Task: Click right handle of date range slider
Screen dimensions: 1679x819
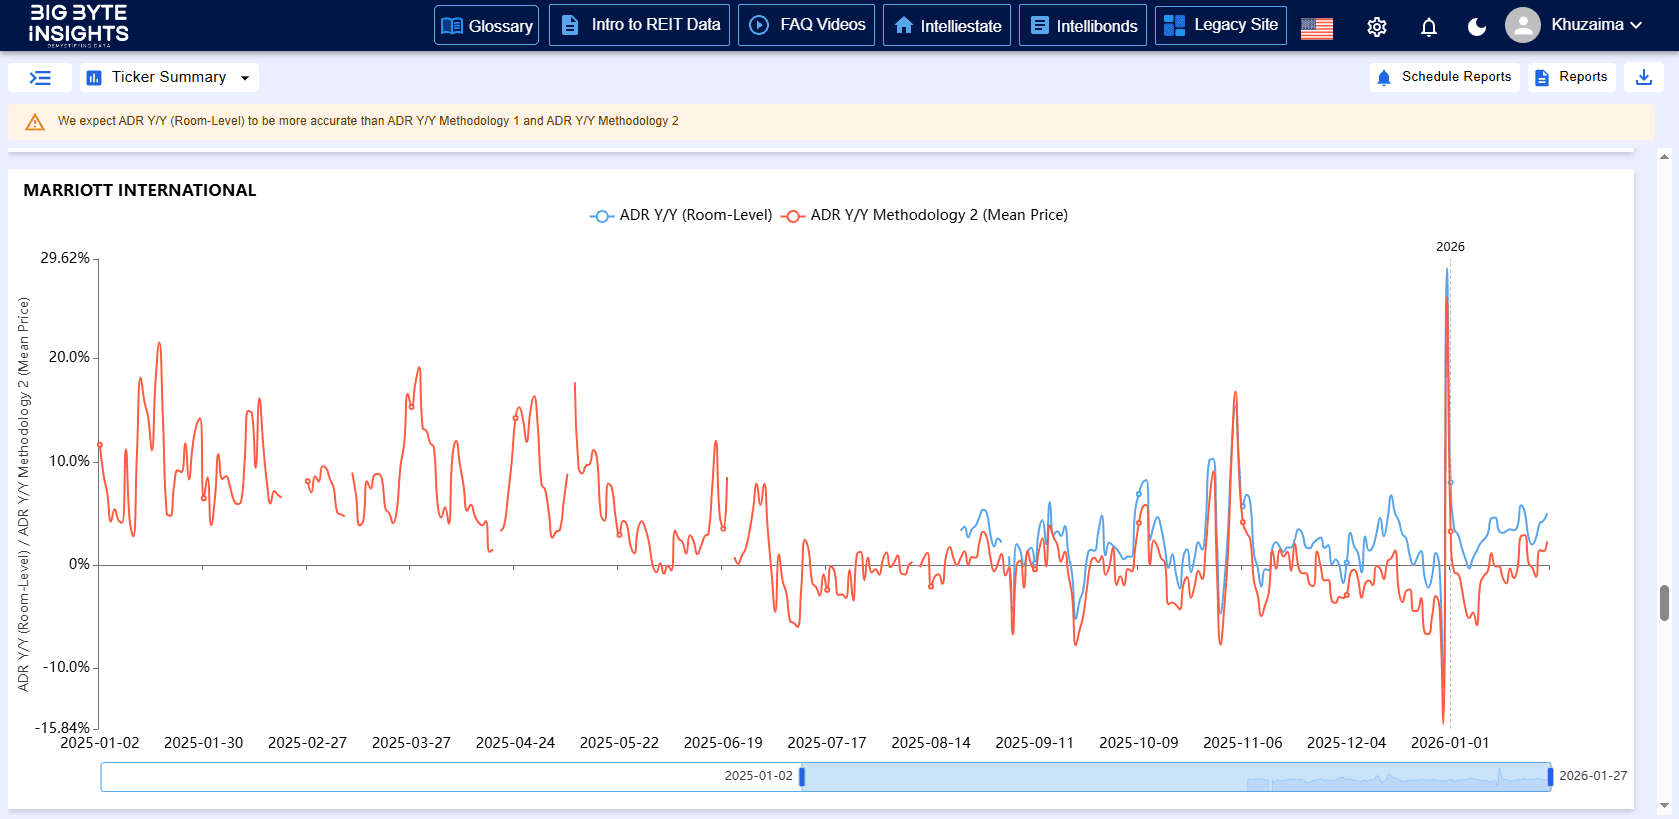Action: coord(1550,776)
